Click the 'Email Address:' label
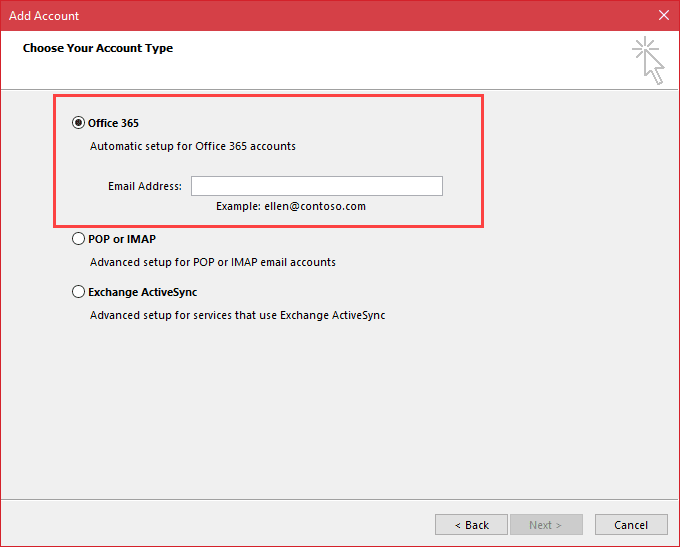 145,186
